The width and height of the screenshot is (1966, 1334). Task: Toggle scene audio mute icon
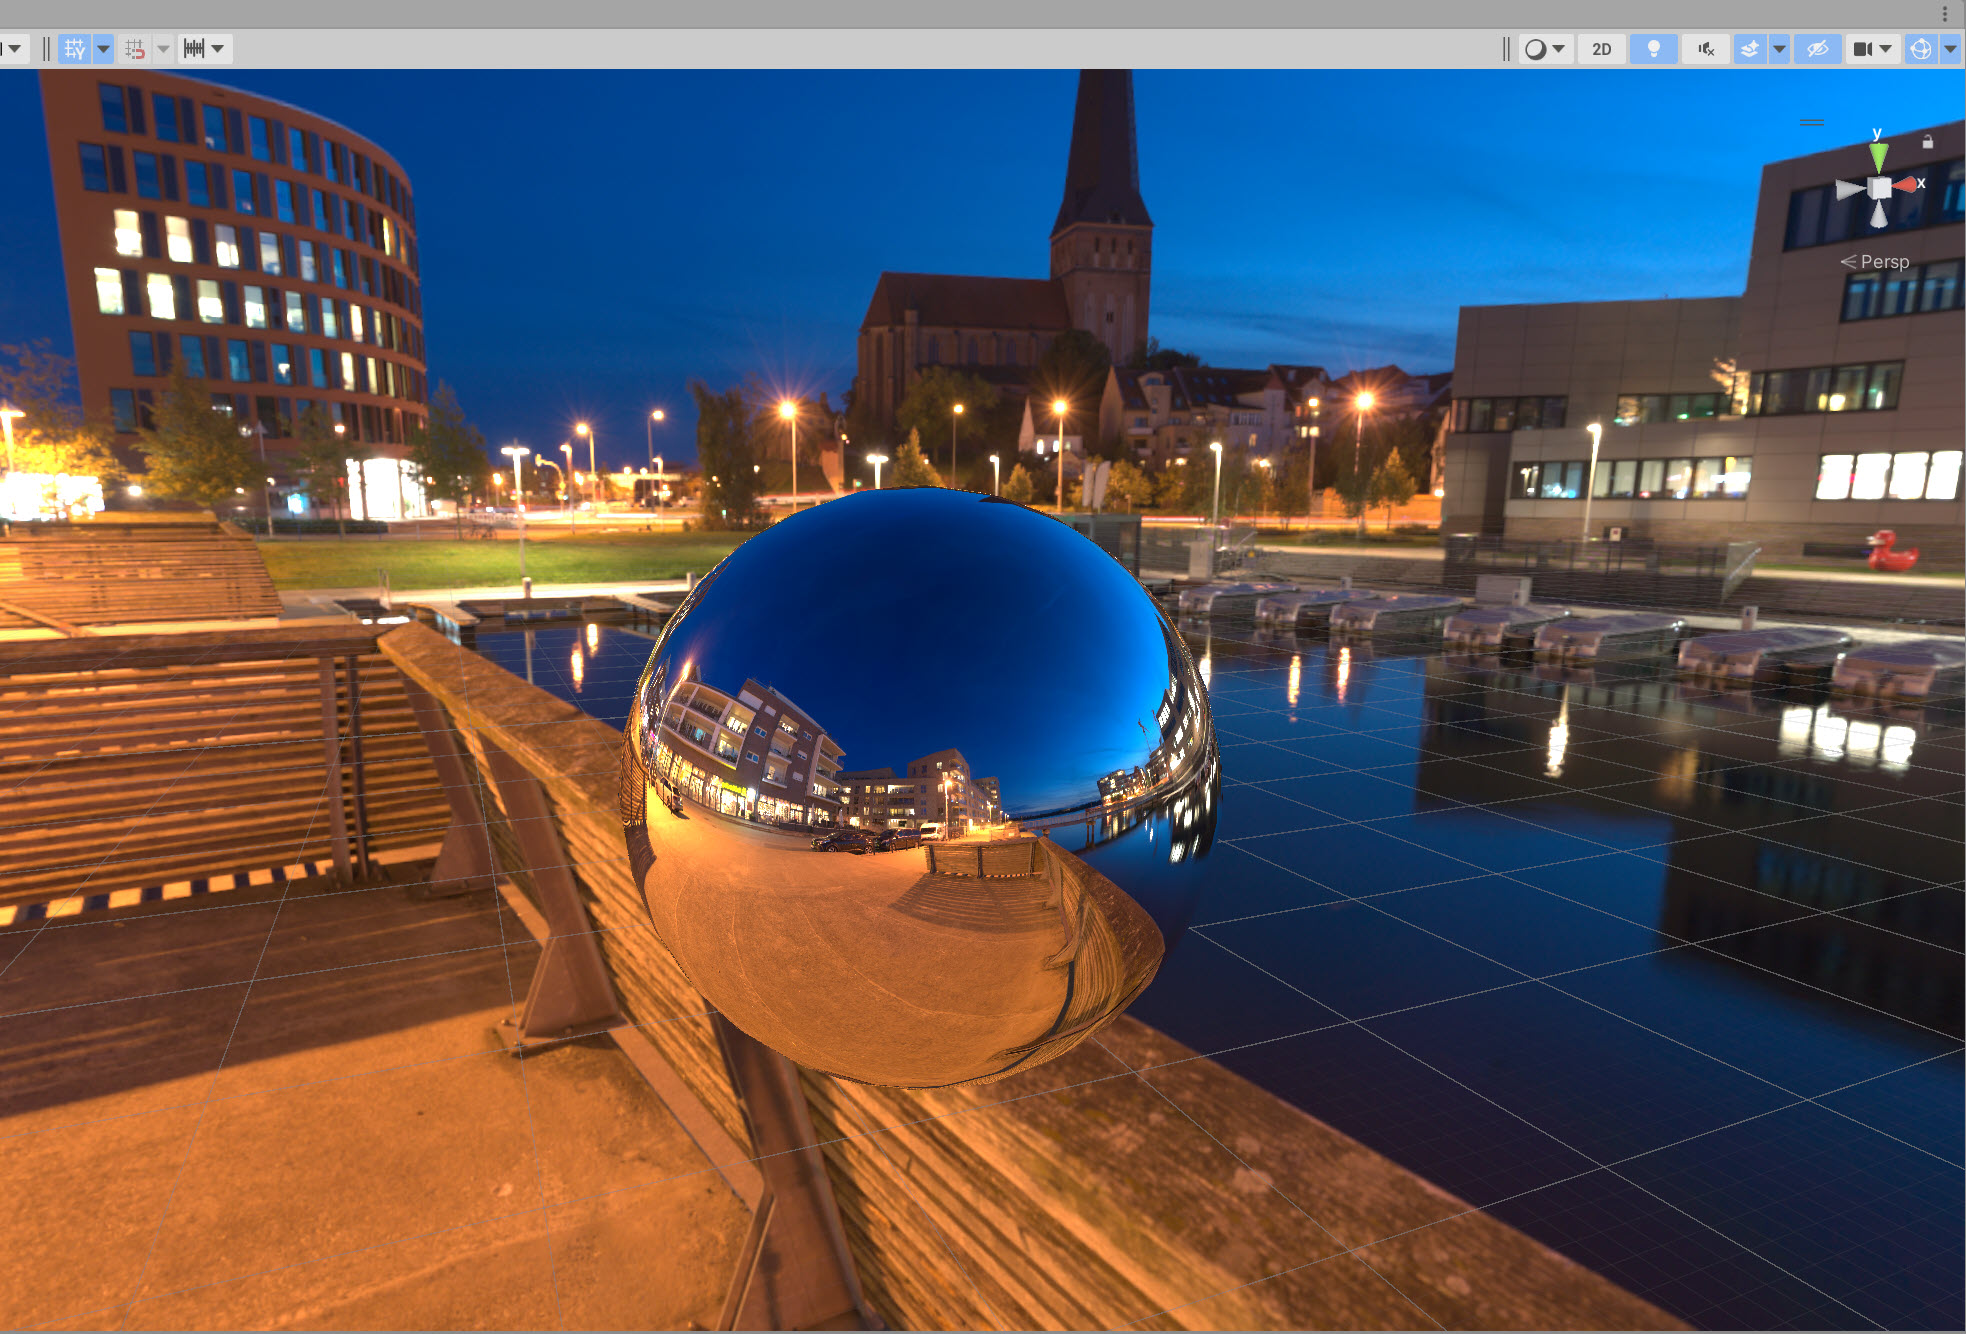click(x=1706, y=49)
